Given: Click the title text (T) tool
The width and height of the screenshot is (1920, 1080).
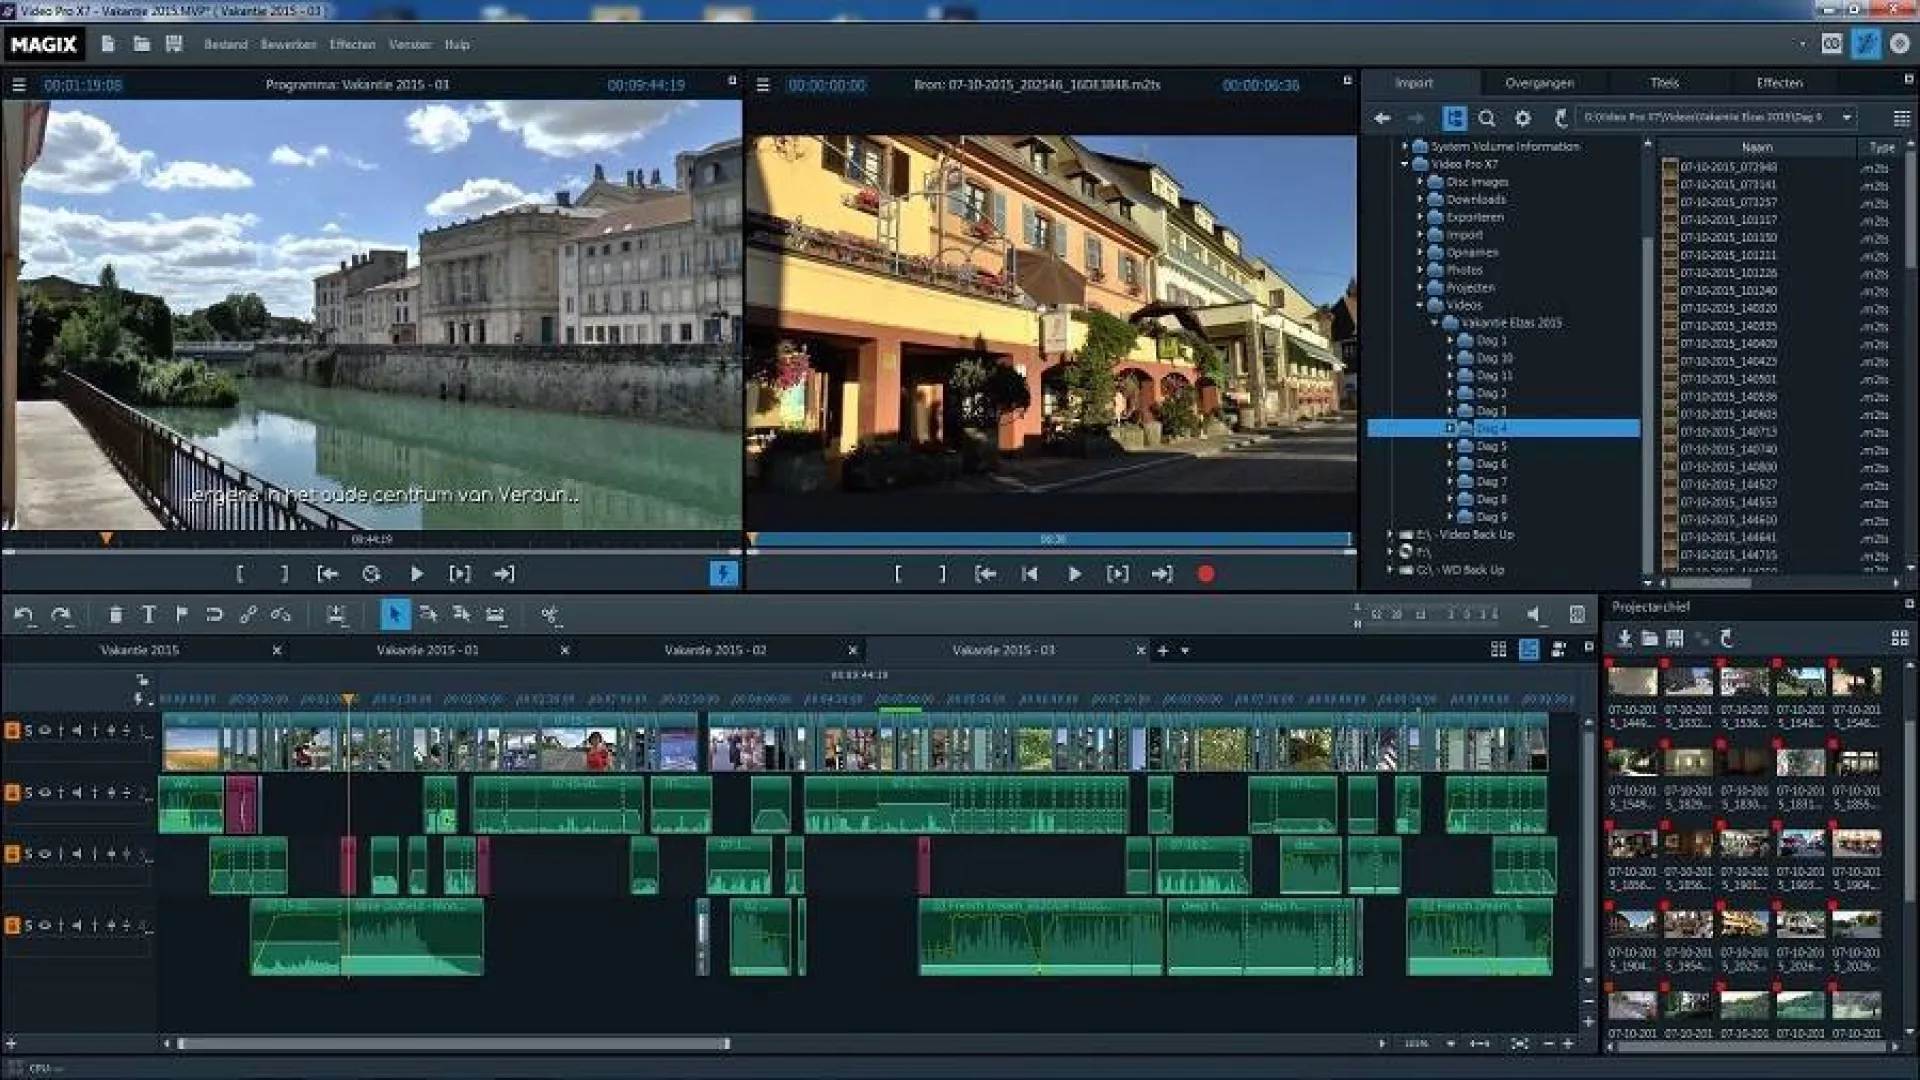Looking at the screenshot, I should click(x=148, y=615).
